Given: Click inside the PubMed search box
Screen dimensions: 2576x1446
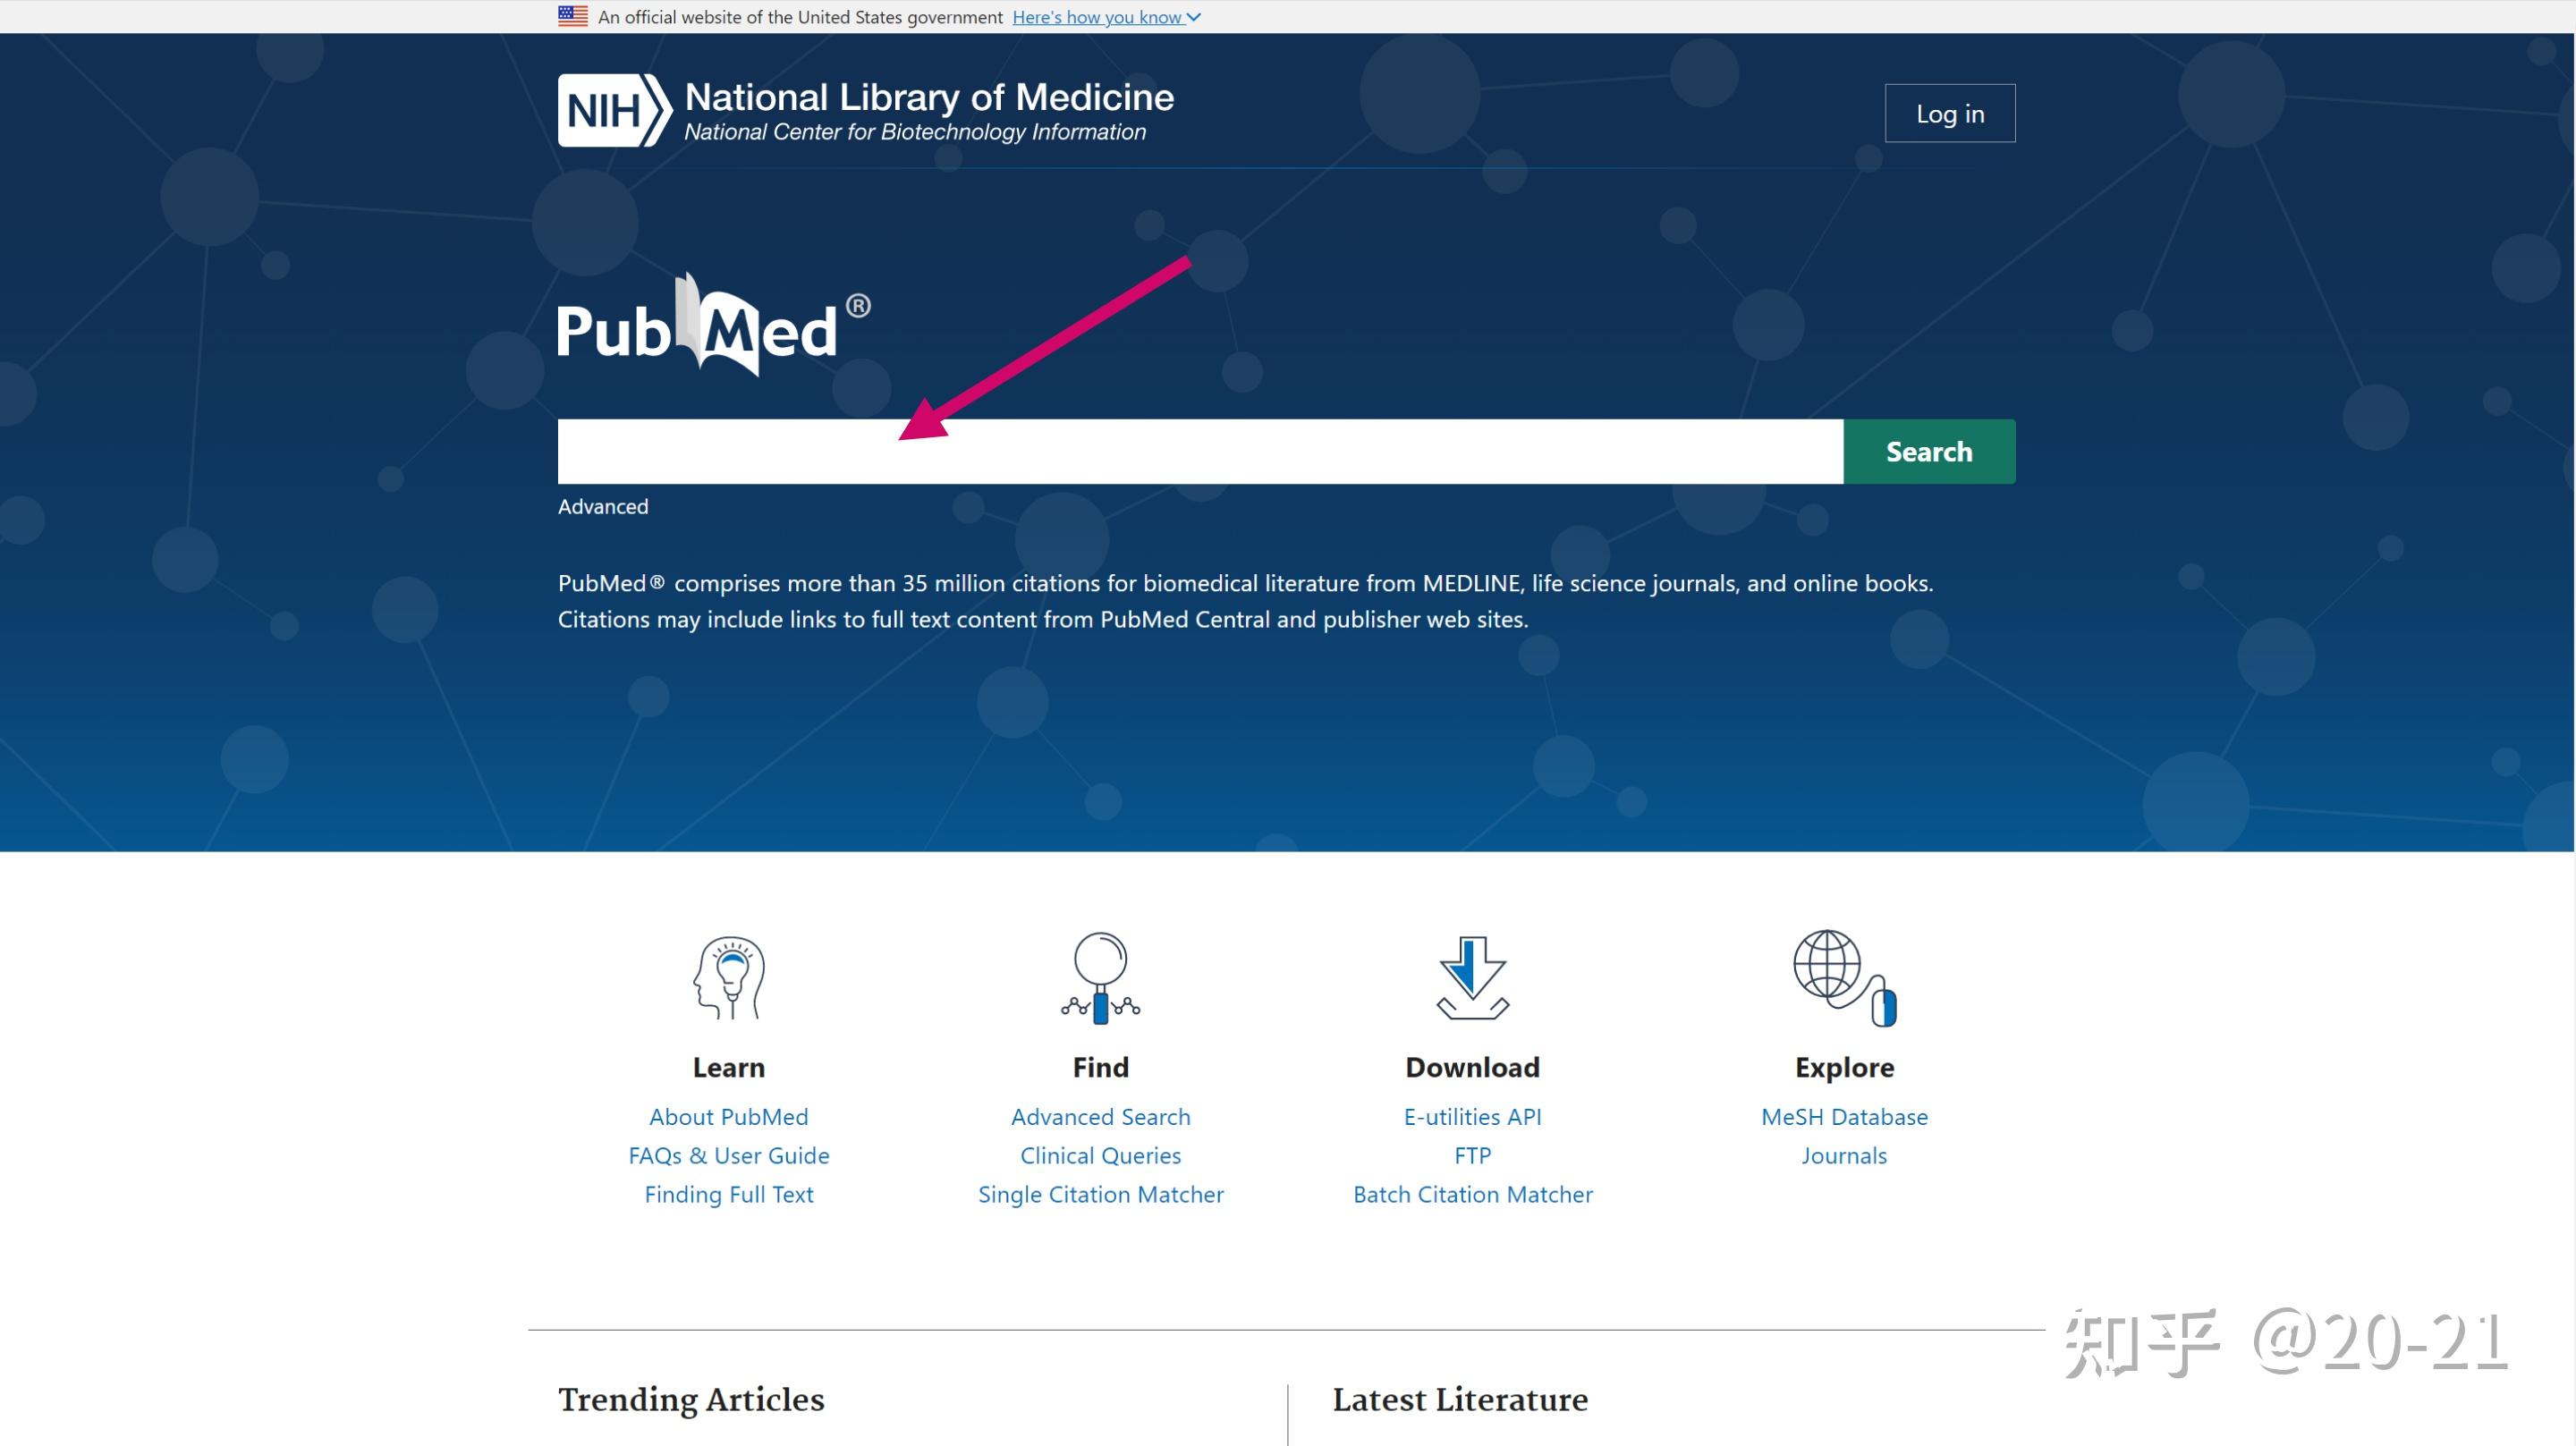Looking at the screenshot, I should tap(1200, 452).
